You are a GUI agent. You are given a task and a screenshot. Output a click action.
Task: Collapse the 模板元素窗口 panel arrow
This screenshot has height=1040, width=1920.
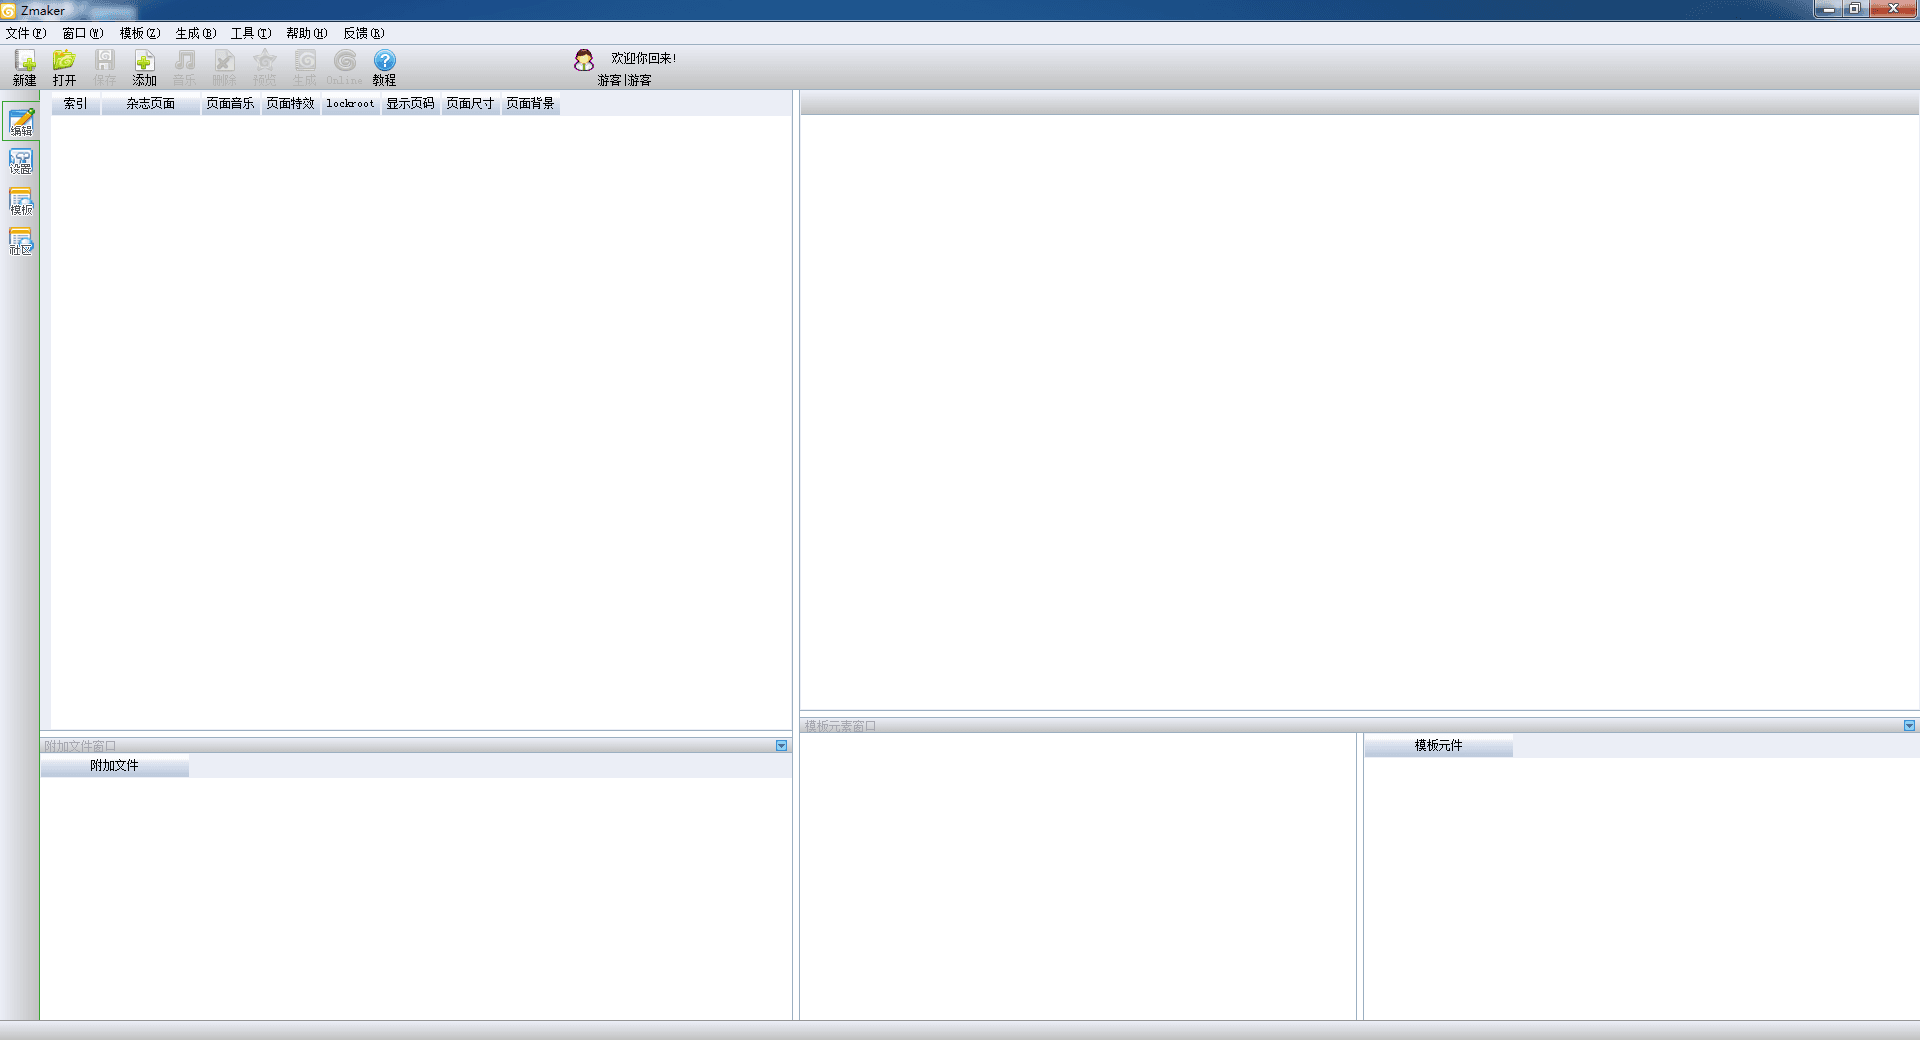pos(1909,726)
